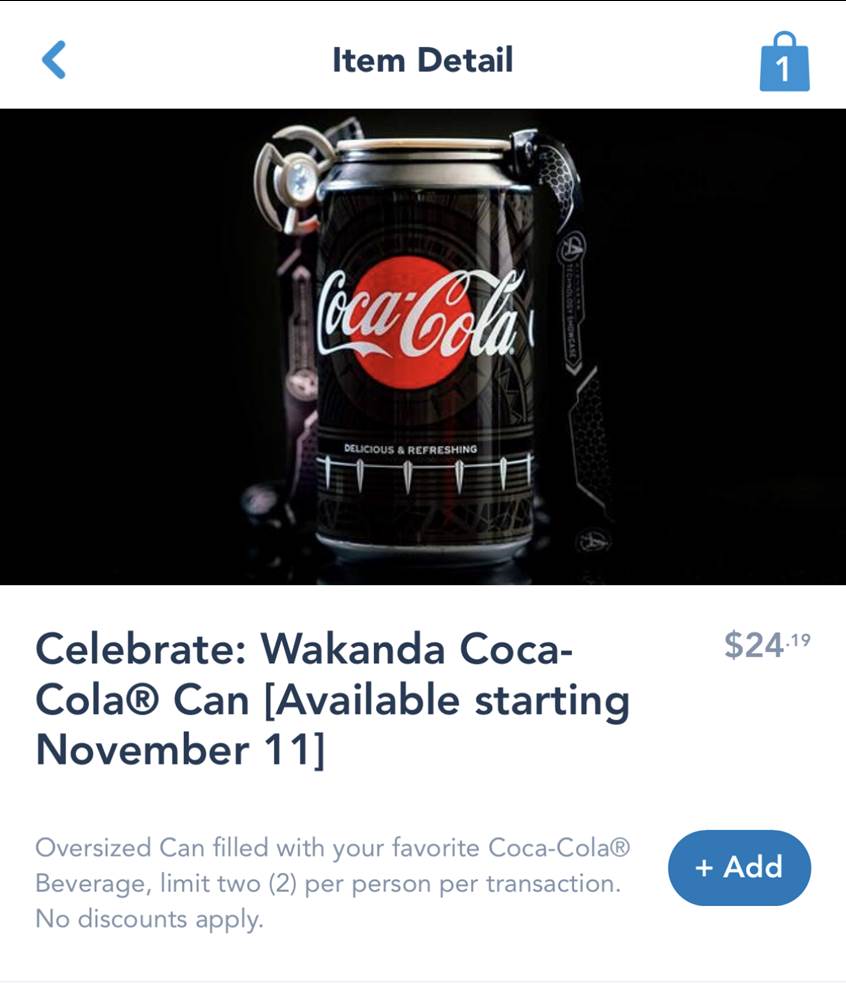Add the Wakanda Coca-Cola Can to the order
The width and height of the screenshot is (846, 1000).
coord(739,867)
